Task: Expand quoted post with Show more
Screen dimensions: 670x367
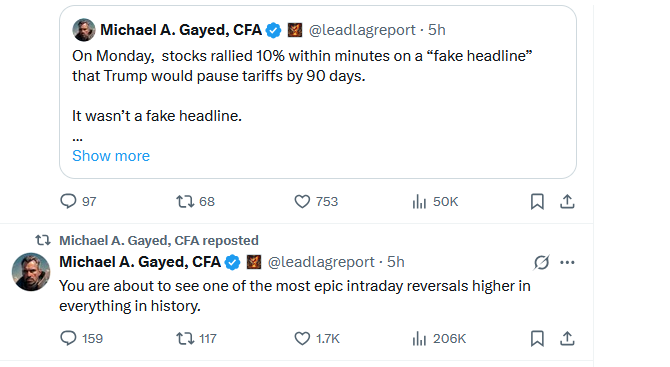Action: (111, 156)
